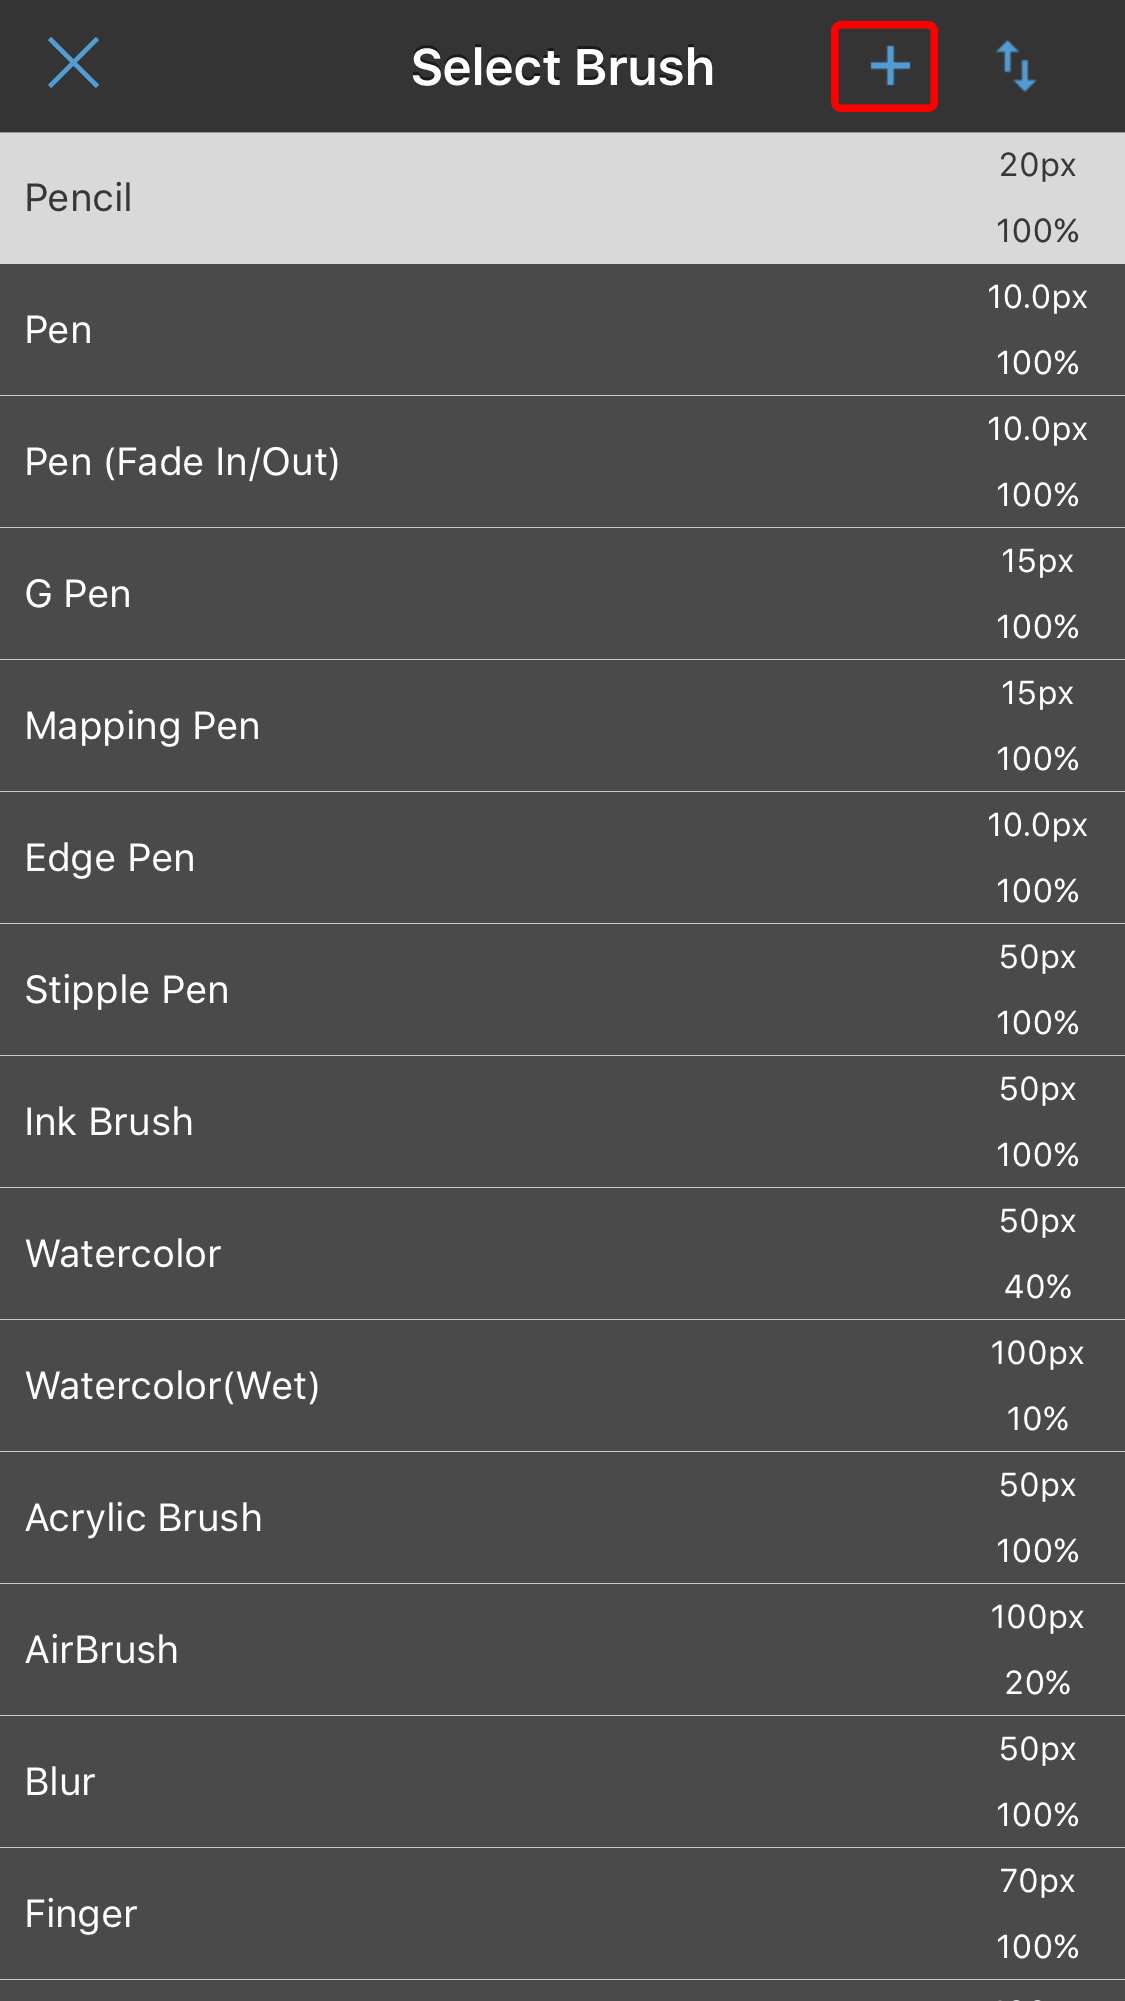The image size is (1125, 2001).
Task: Pick the Watercolor brush
Action: (400, 1253)
